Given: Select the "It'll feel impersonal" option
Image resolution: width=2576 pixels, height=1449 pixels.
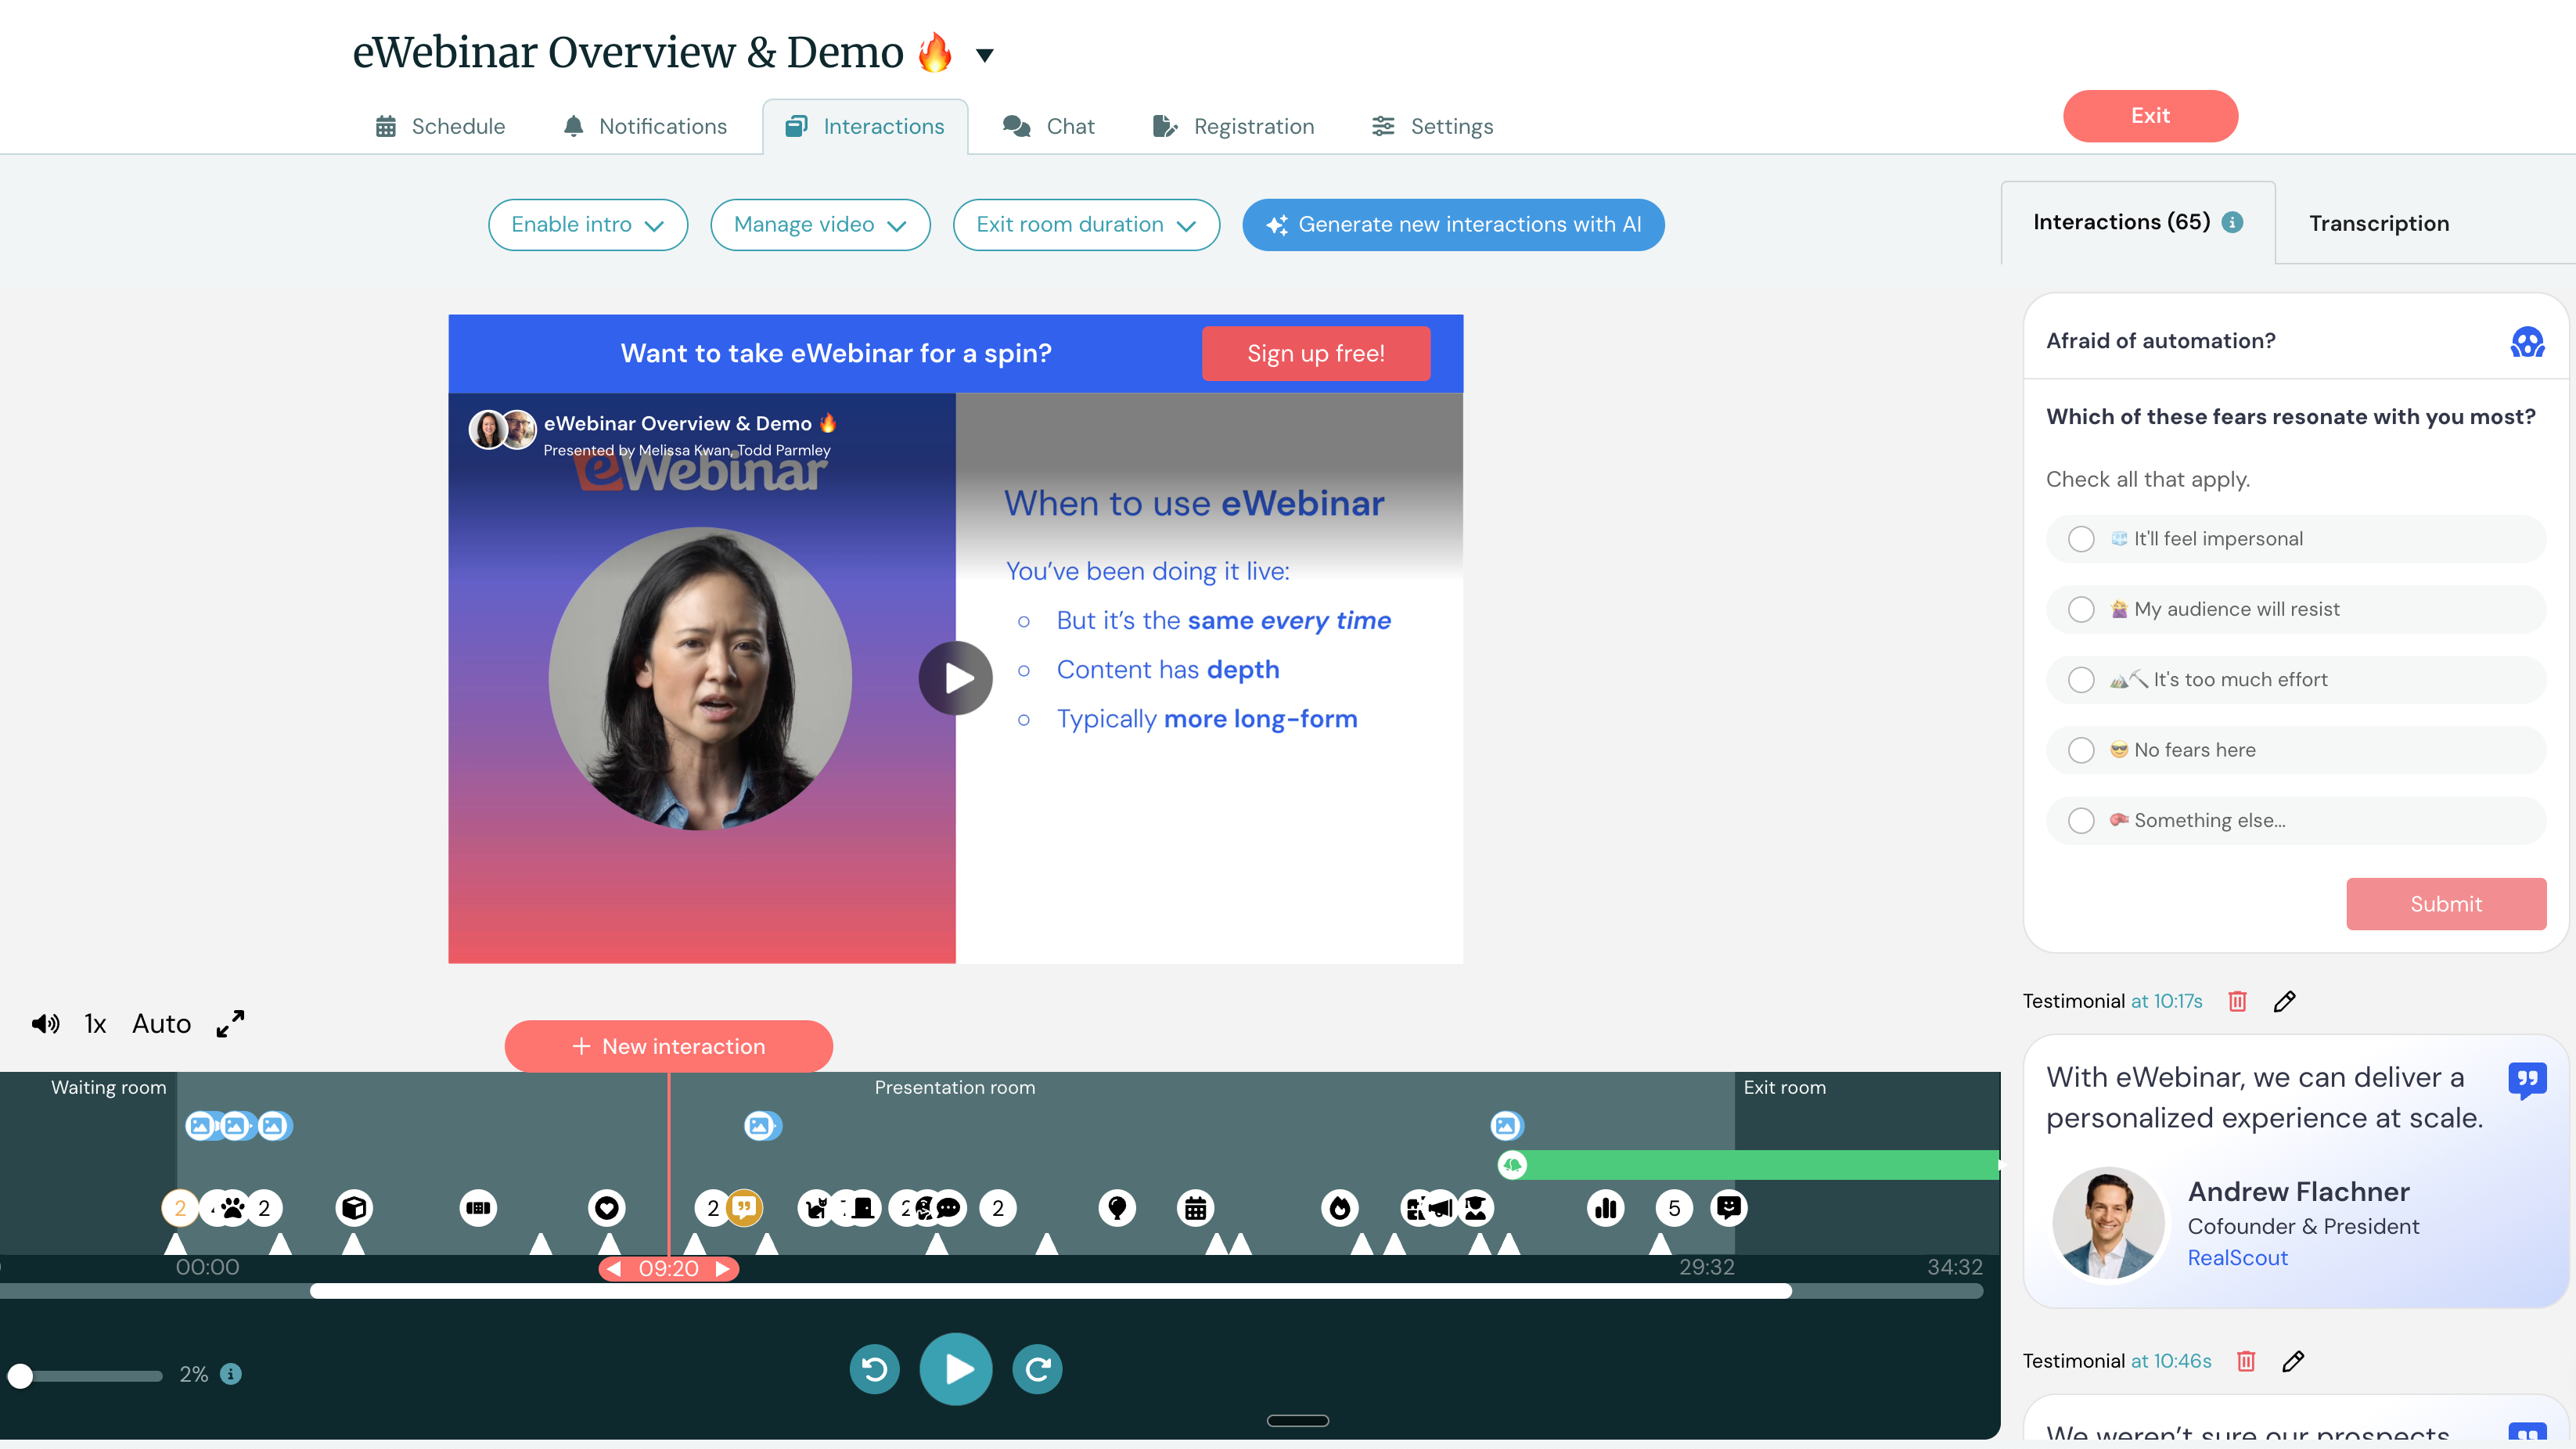Looking at the screenshot, I should (2296, 539).
